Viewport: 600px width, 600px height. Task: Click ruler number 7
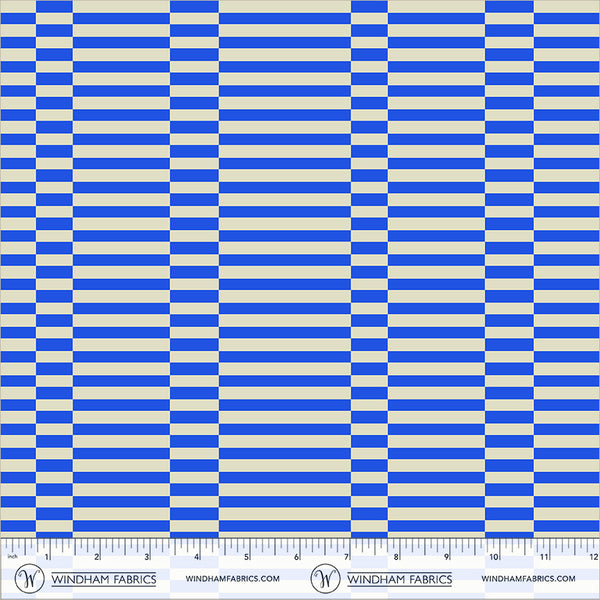pos(346,557)
